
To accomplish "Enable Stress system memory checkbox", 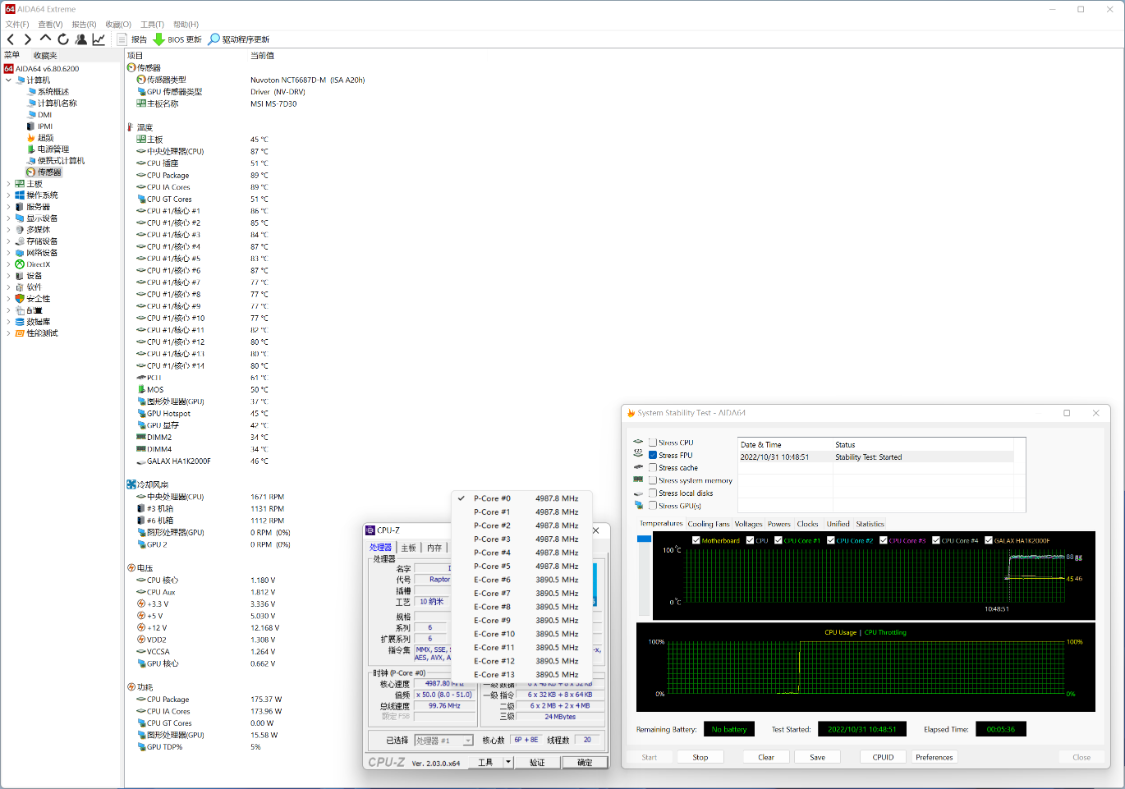I will click(x=653, y=481).
